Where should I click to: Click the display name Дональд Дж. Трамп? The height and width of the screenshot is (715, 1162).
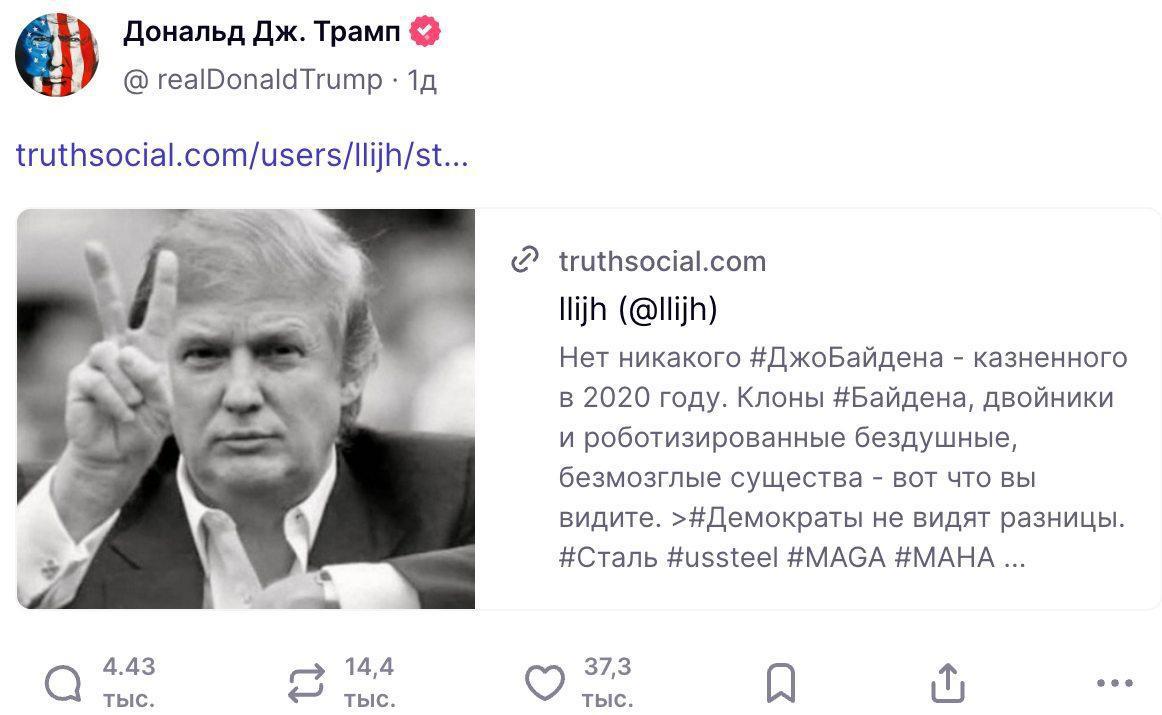tap(262, 33)
